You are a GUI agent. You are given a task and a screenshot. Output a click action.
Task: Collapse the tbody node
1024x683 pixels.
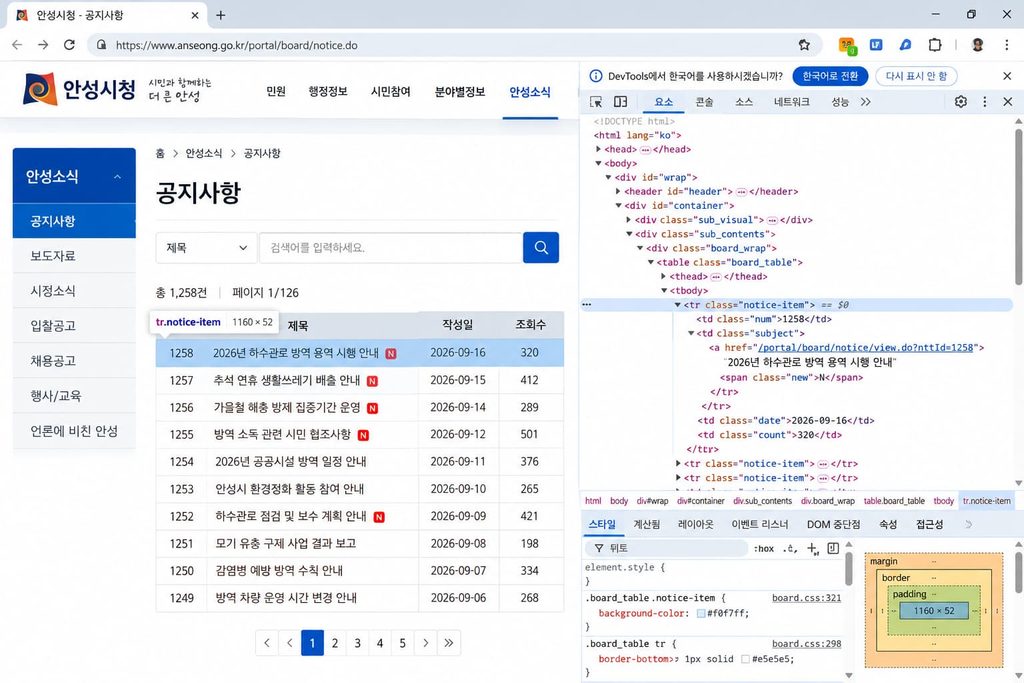tap(664, 291)
